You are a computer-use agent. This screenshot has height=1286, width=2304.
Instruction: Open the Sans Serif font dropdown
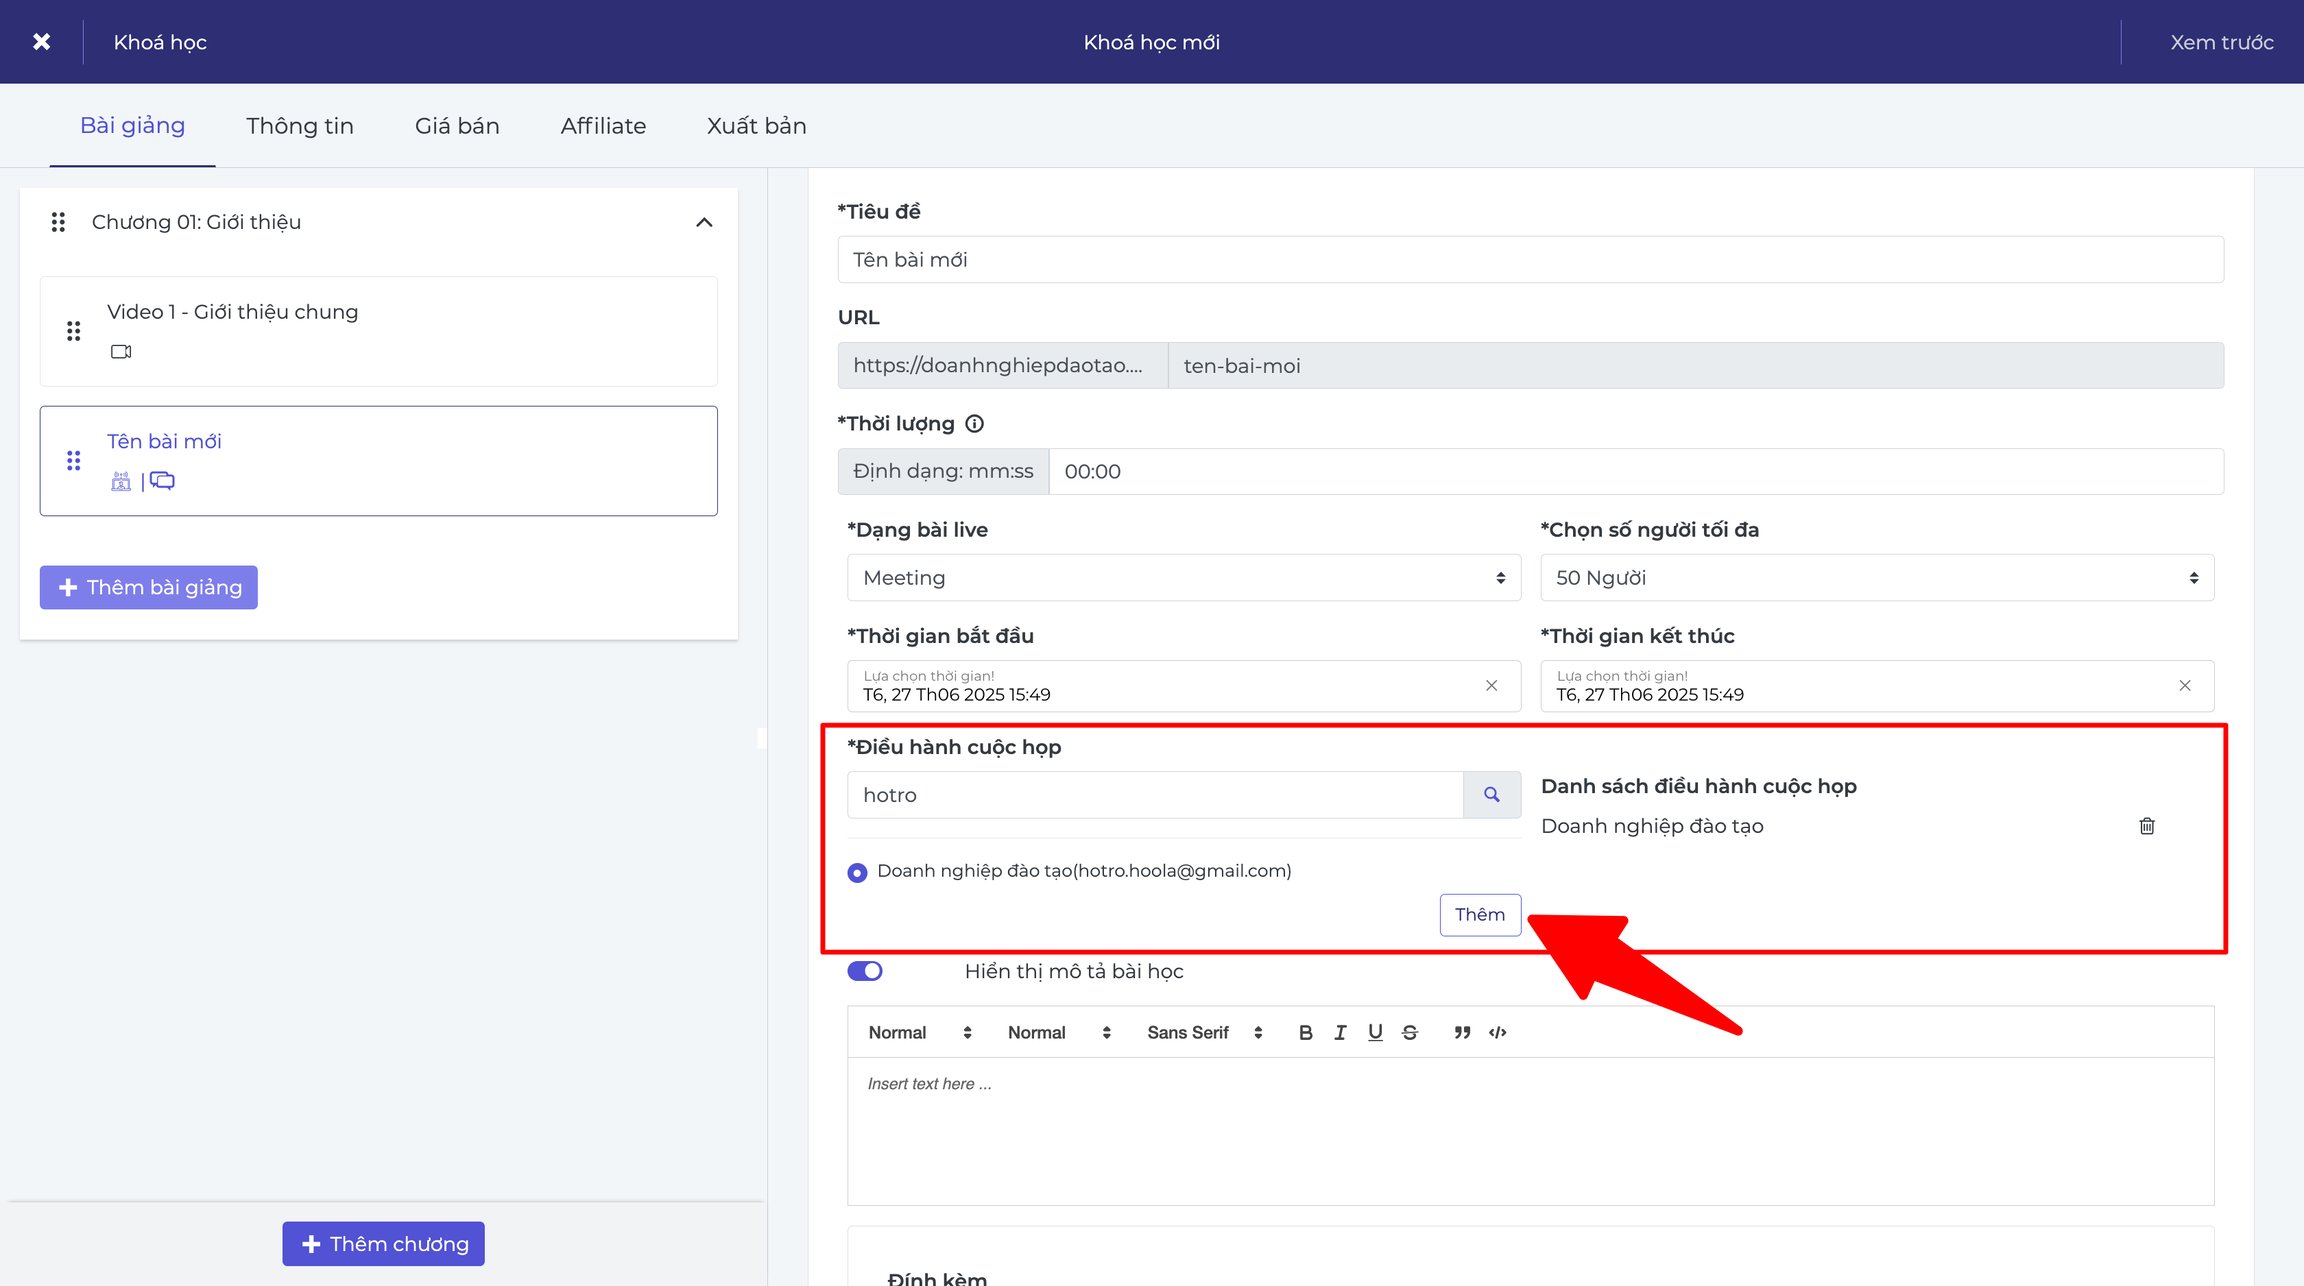1205,1032
